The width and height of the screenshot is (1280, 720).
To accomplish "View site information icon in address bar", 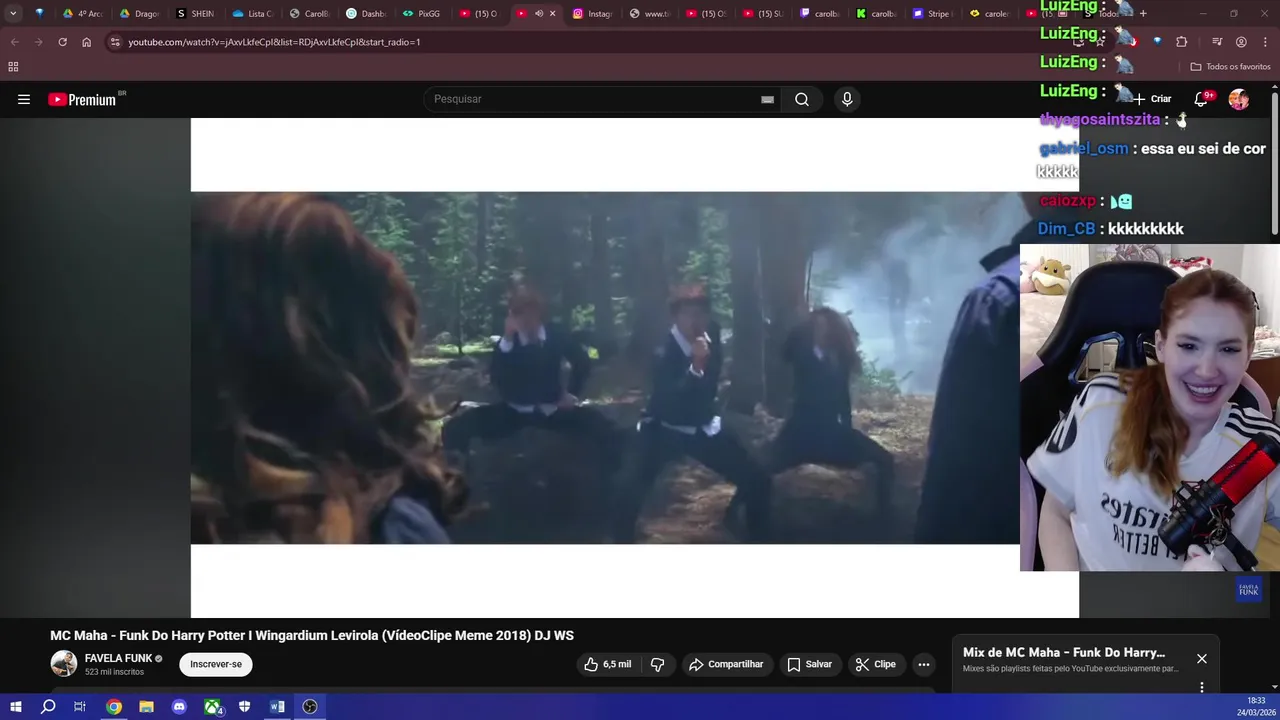I will [115, 42].
